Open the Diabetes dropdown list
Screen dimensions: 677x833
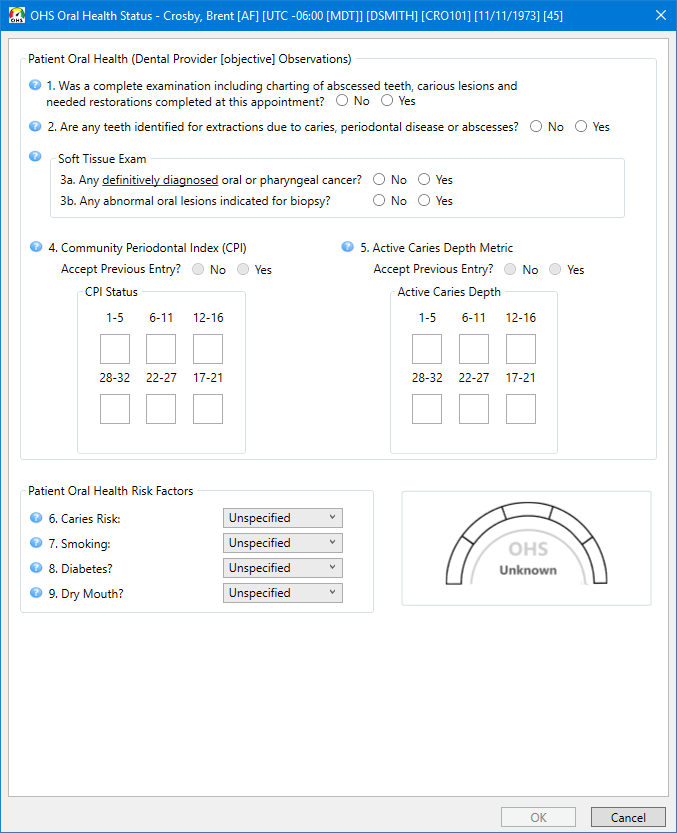[x=282, y=568]
